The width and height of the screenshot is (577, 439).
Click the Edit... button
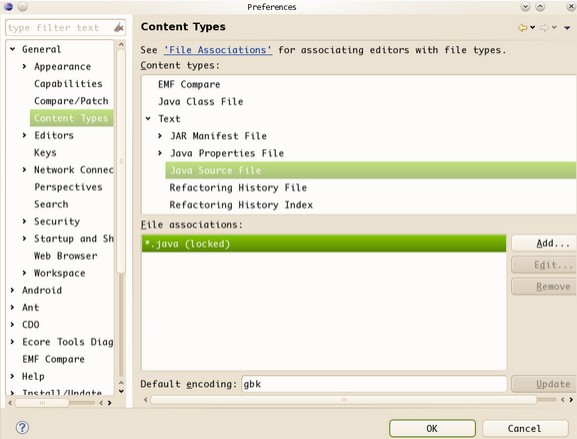coord(544,265)
